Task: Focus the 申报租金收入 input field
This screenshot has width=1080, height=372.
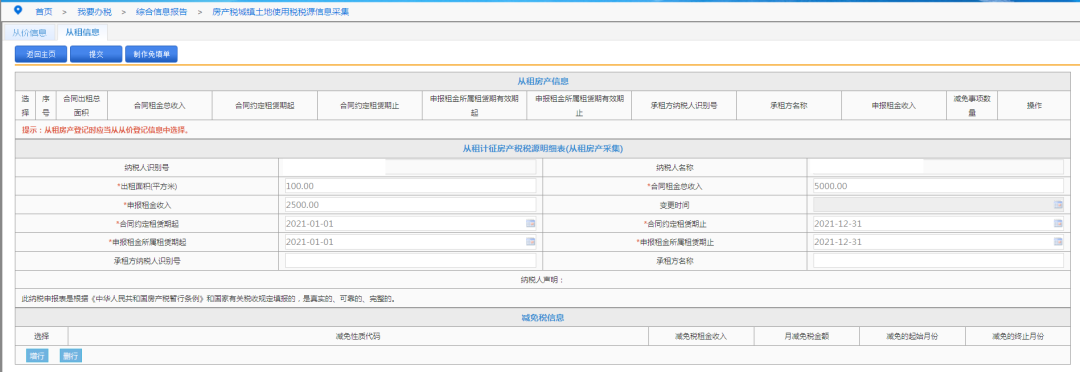Action: click(x=411, y=205)
